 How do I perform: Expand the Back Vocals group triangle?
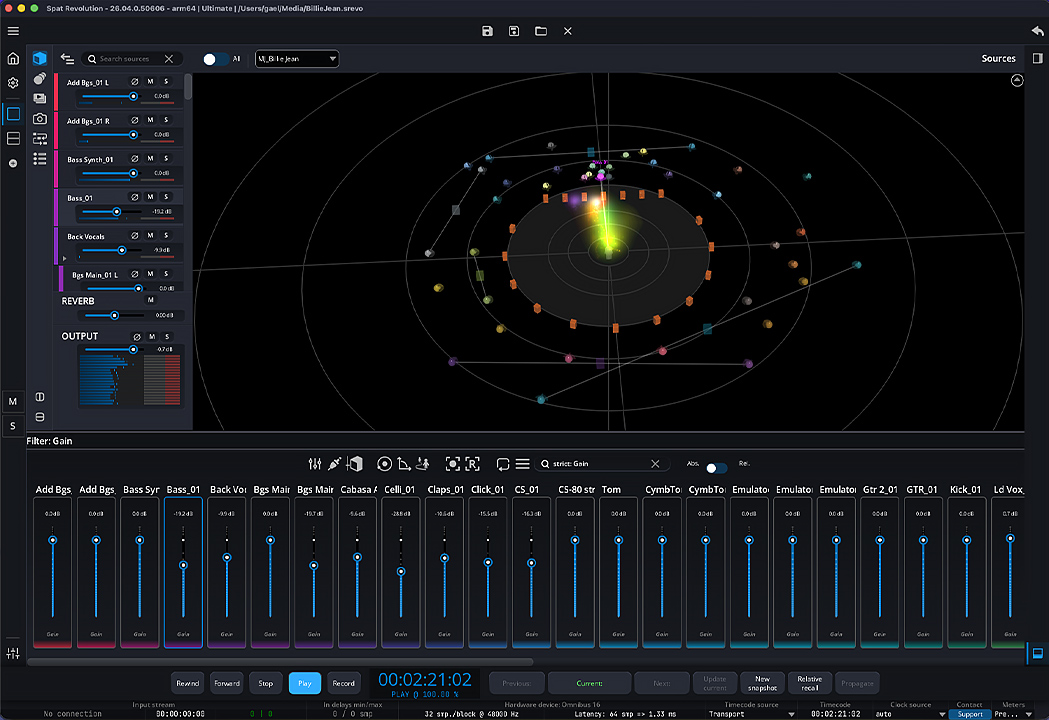tap(64, 257)
